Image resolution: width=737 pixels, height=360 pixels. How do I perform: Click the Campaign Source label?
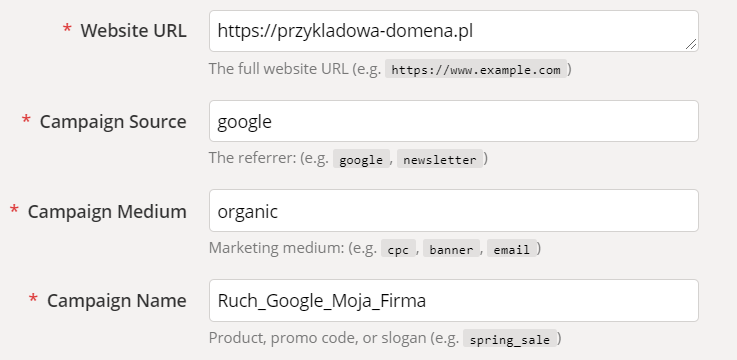tap(113, 122)
